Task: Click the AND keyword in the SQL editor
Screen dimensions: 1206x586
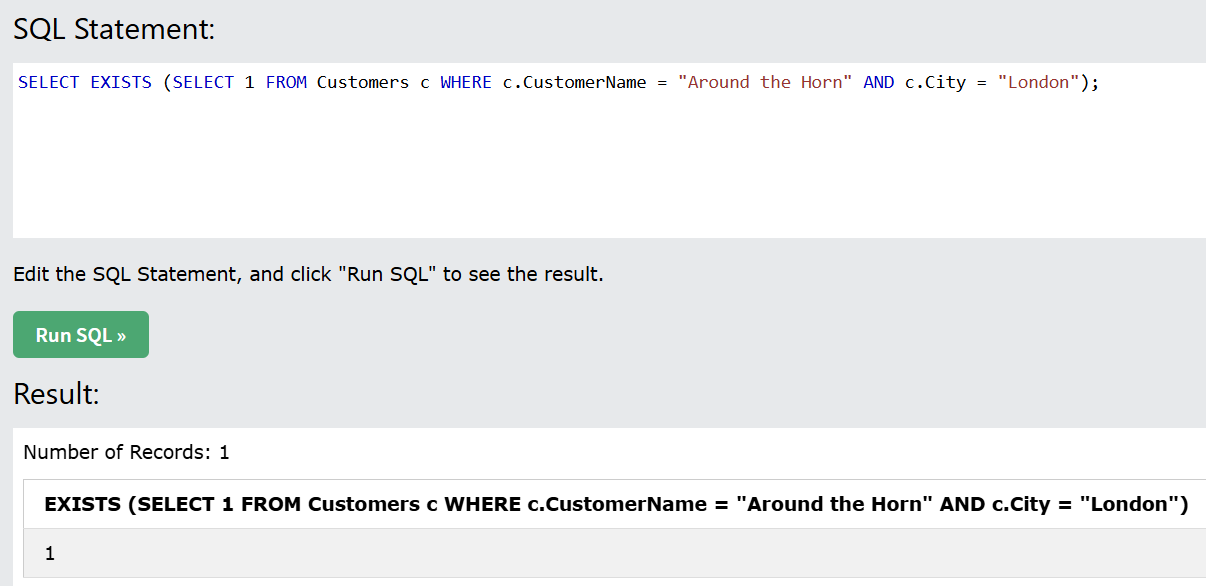Action: [x=878, y=82]
